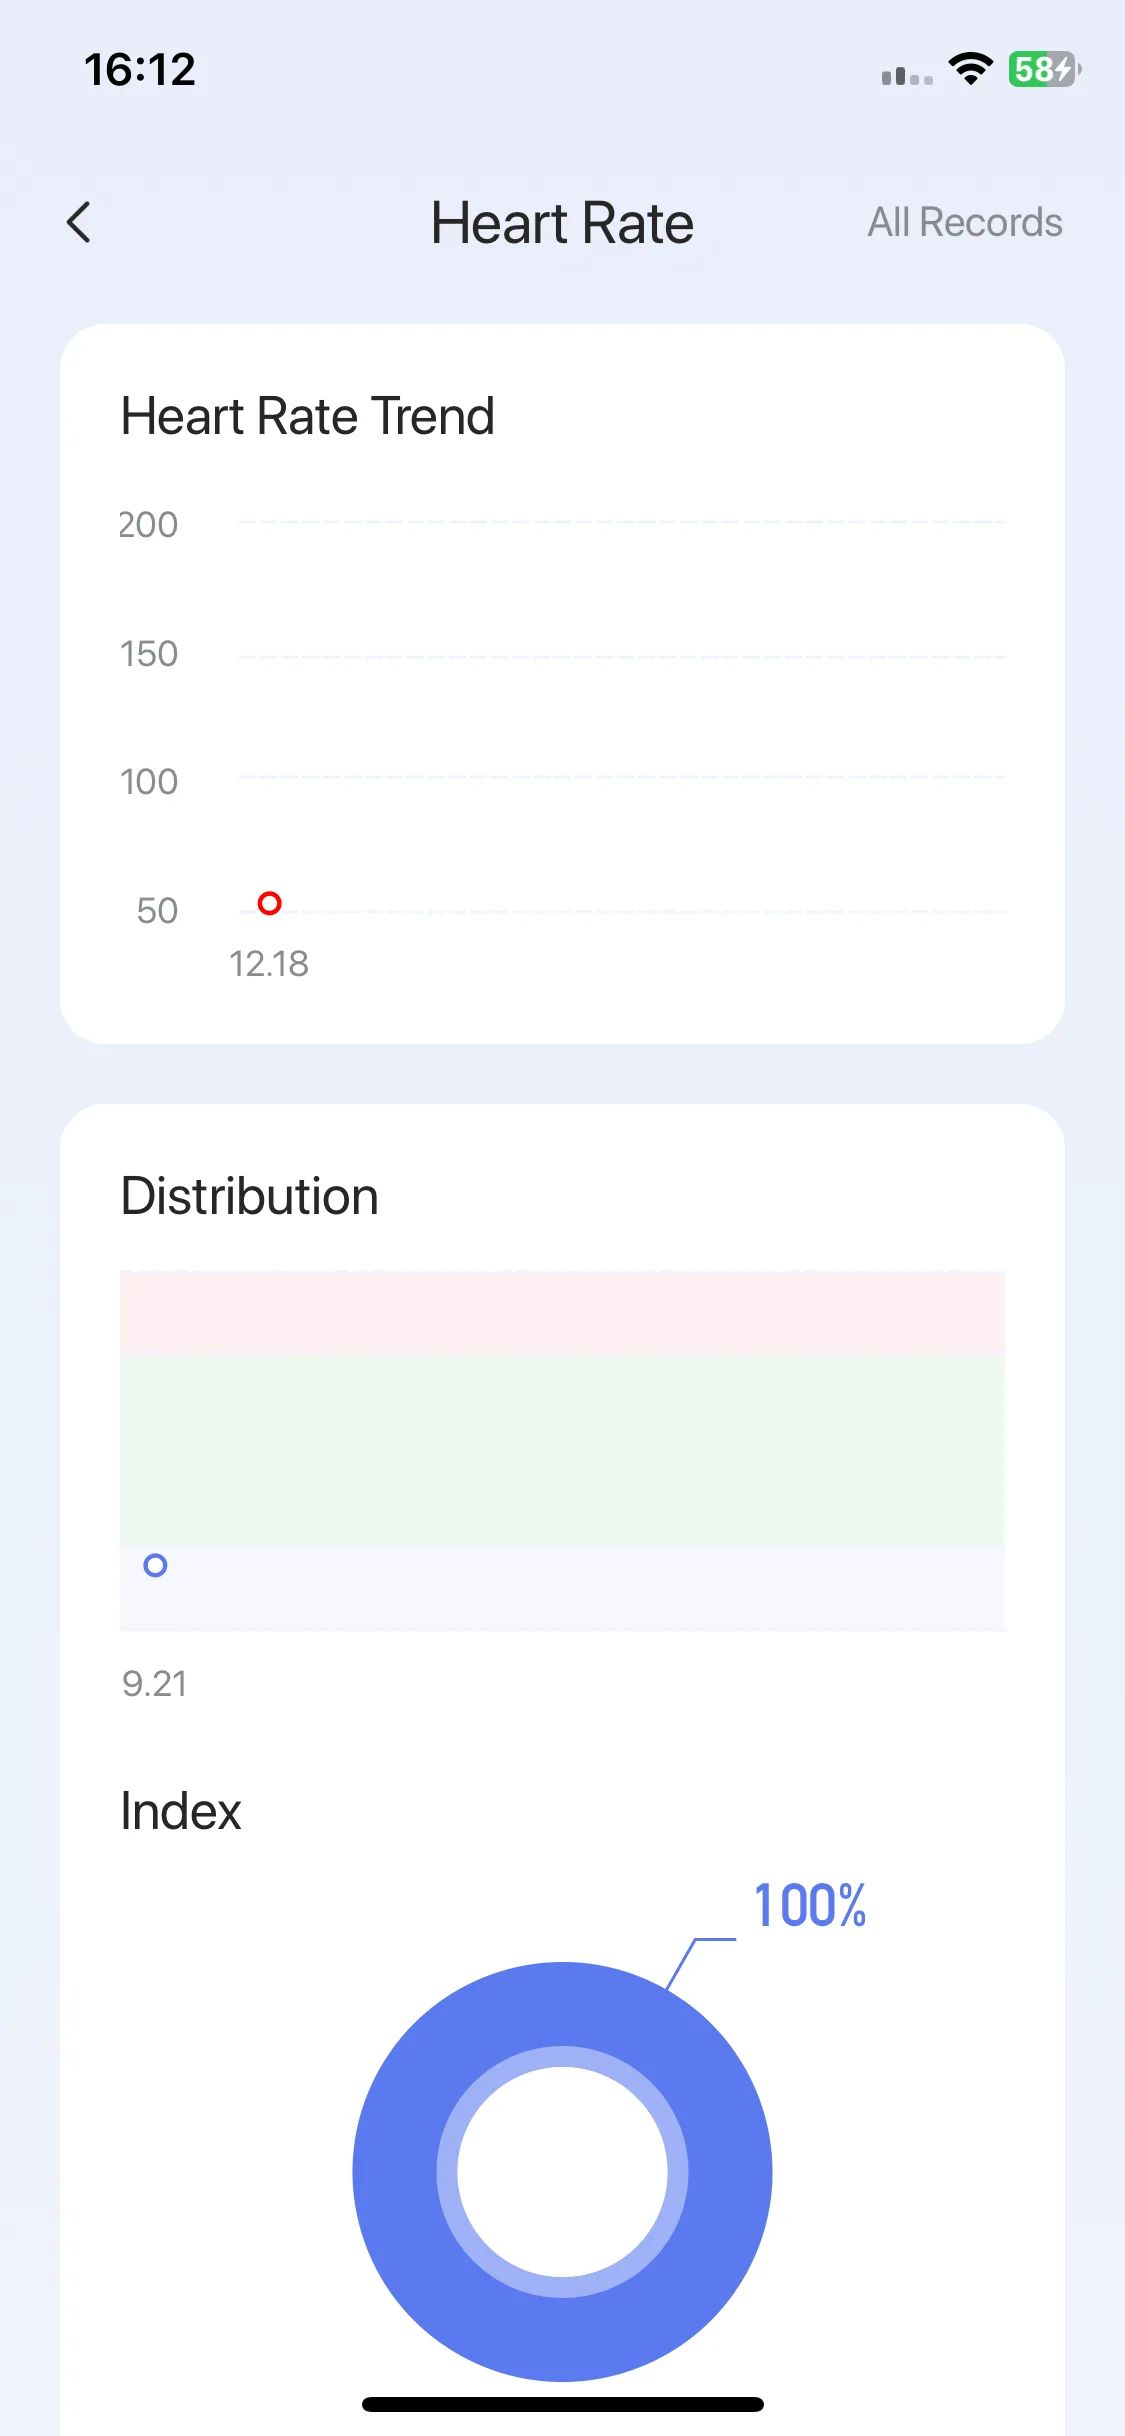Tap the 200 axis label
1125x2436 pixels.
point(148,525)
